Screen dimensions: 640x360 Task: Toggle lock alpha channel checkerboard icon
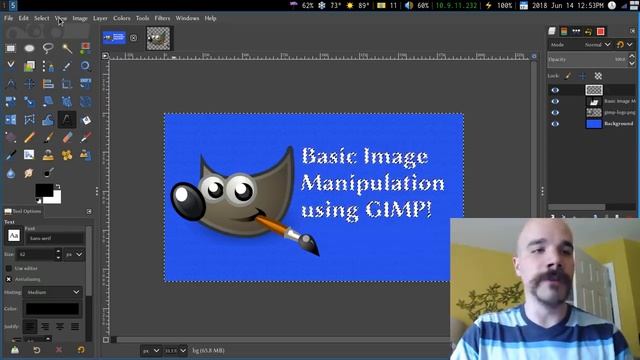pos(598,76)
